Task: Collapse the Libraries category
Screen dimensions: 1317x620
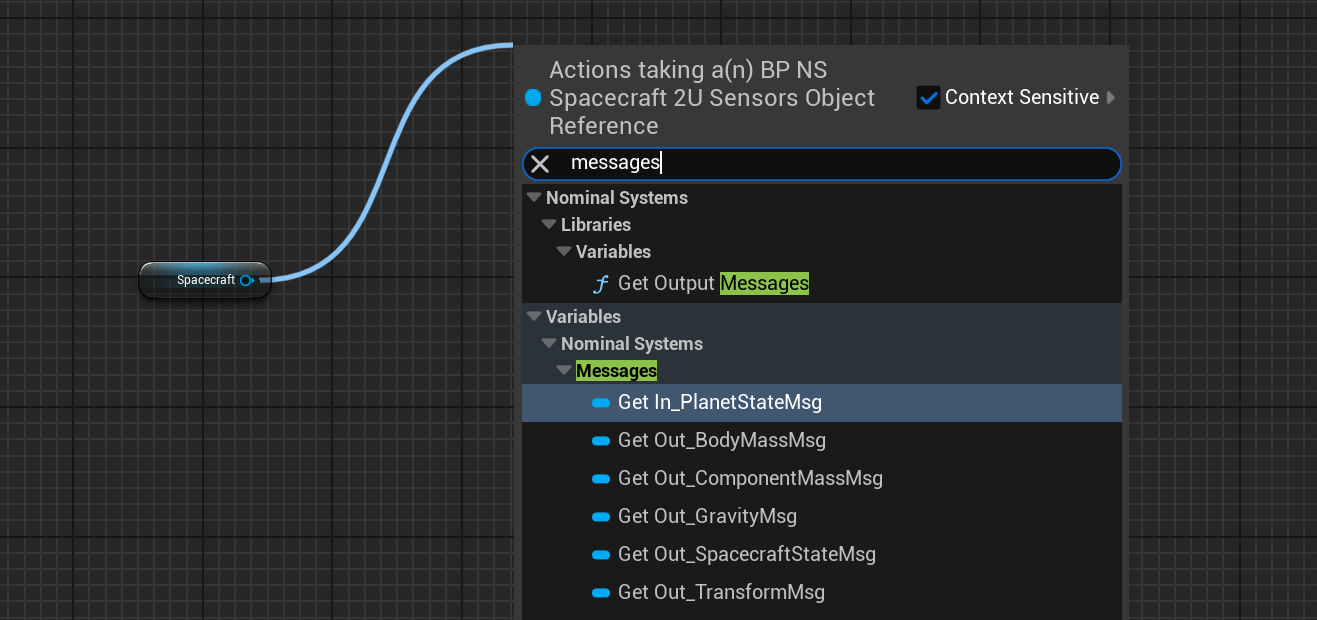Action: (549, 225)
